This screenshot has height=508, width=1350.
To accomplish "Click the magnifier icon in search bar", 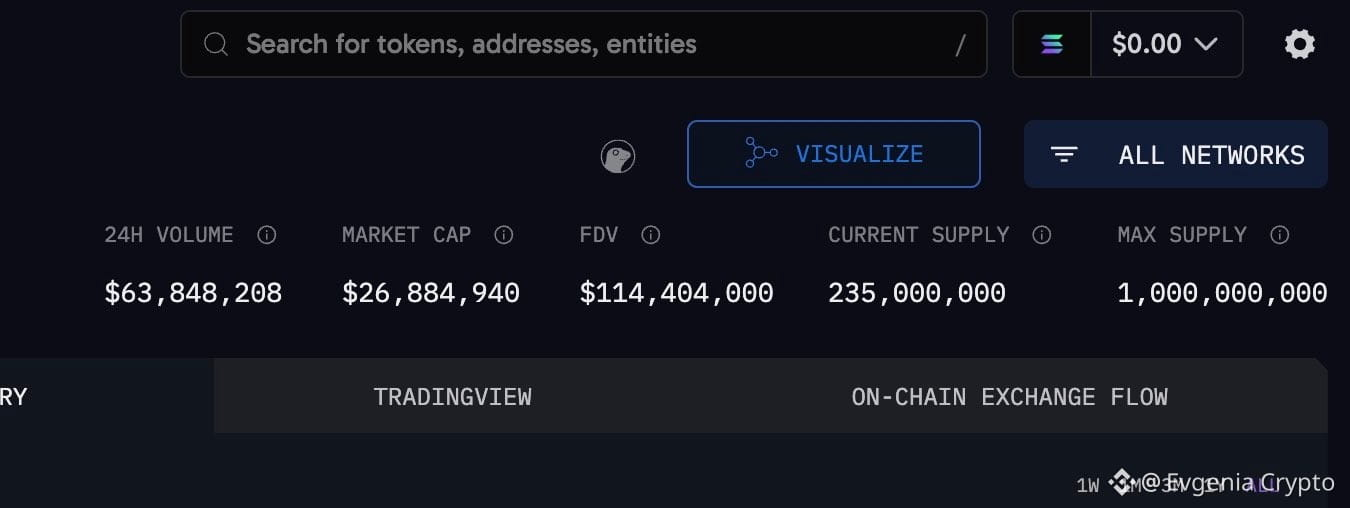I will click(215, 44).
